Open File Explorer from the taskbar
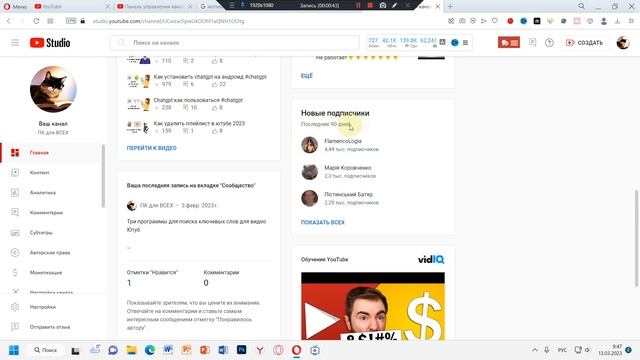Viewport: 640px width, 360px height. [131, 350]
